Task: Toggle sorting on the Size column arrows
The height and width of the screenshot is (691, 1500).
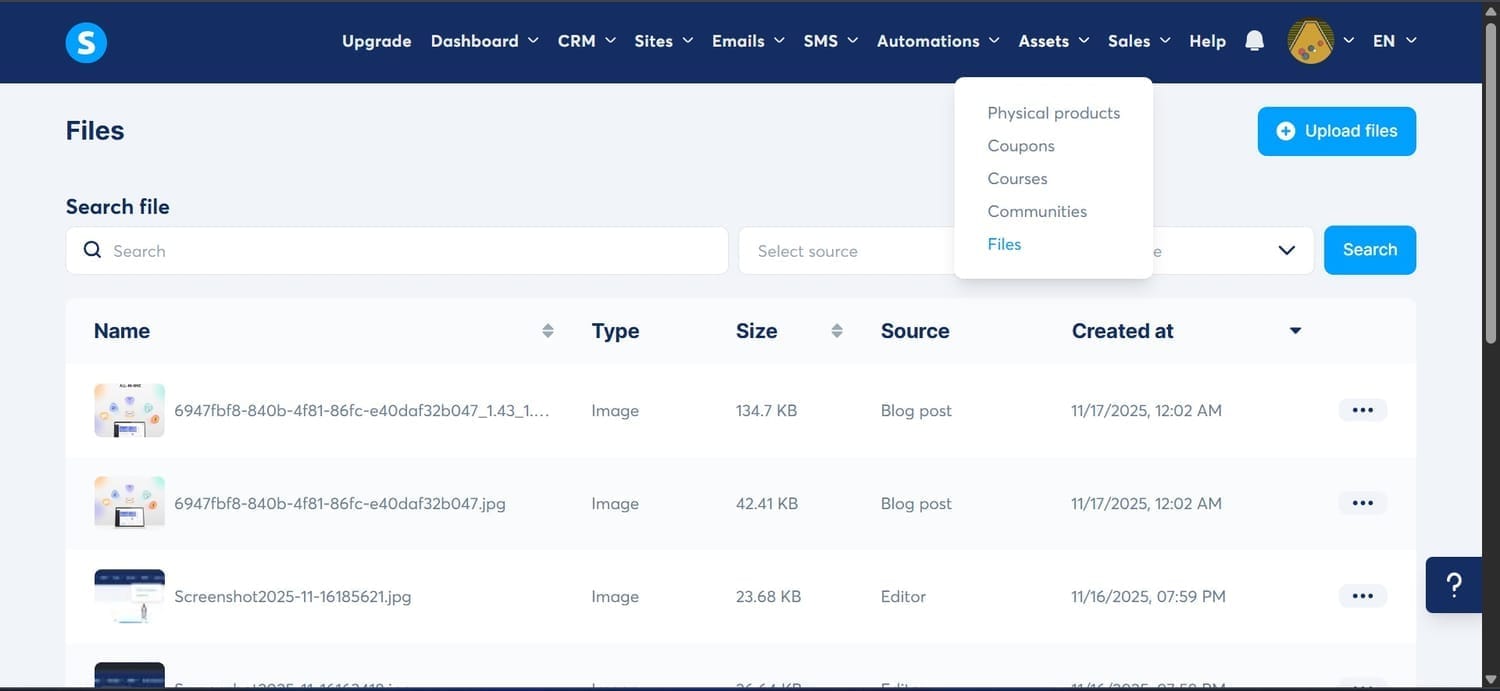Action: [836, 329]
